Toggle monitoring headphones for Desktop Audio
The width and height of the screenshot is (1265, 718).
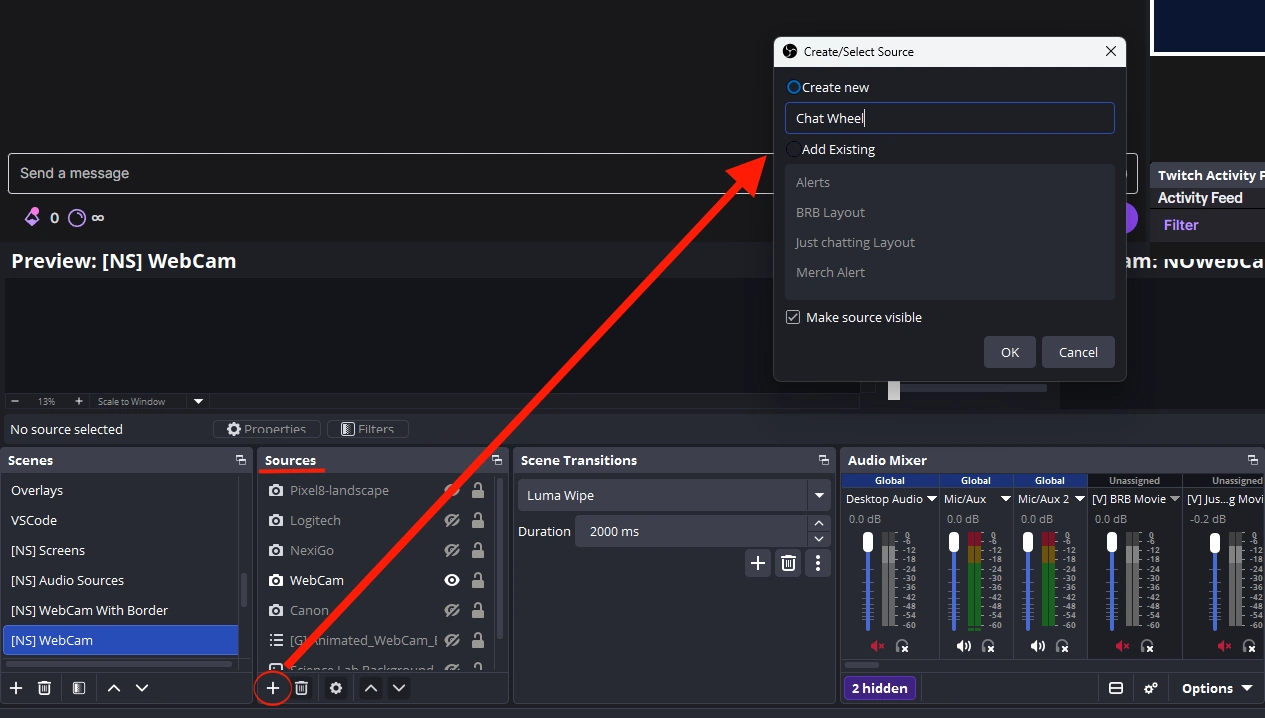point(902,647)
